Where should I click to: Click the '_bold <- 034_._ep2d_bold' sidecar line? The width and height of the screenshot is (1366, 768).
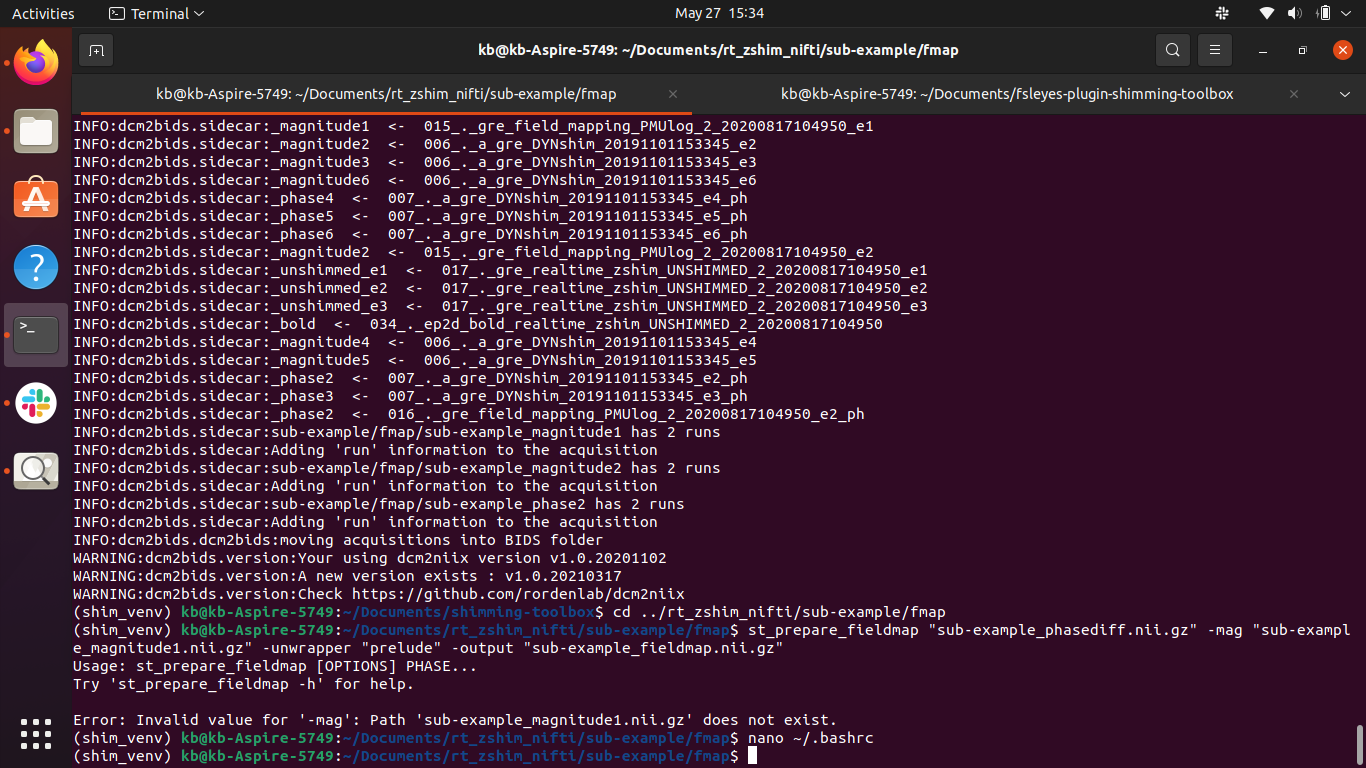pos(478,324)
